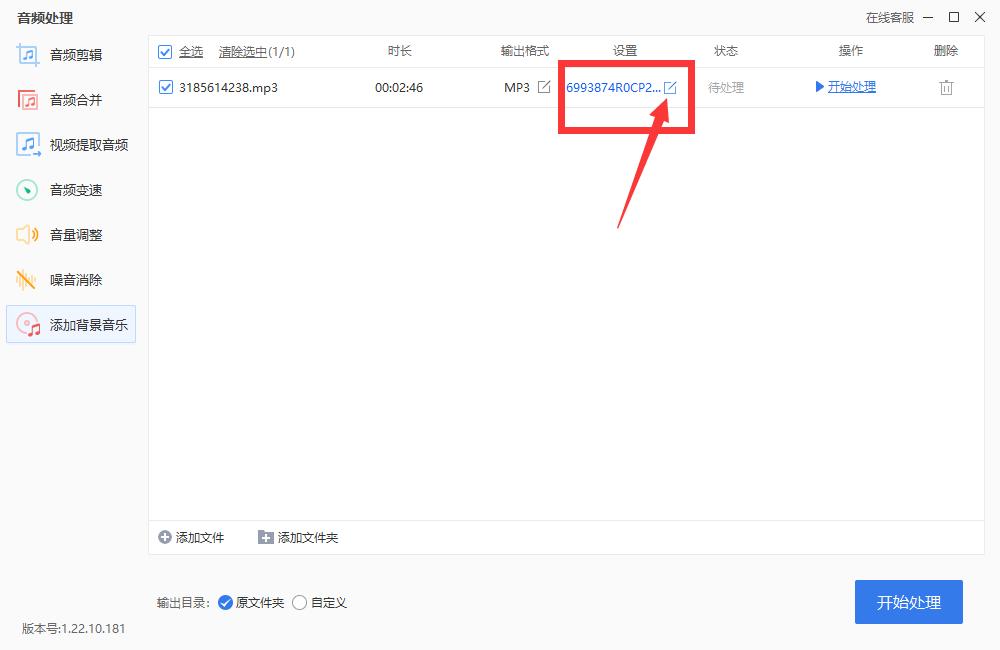
Task: Click the 添加文件 plus icon
Action: coord(163,537)
